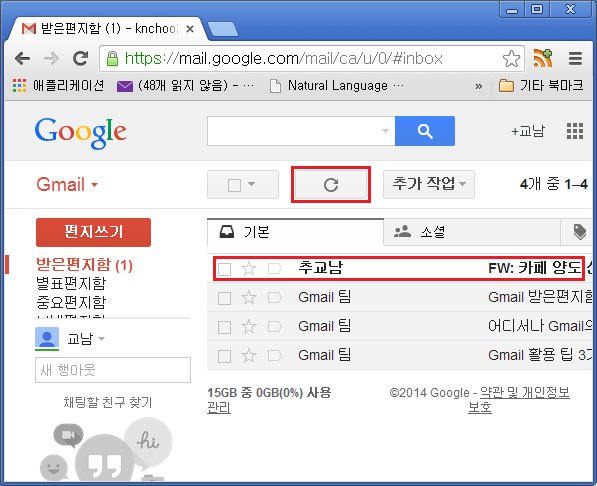Toggle importance marker on Gmail 활용 팁 email
This screenshot has width=597, height=486.
pyautogui.click(x=275, y=356)
